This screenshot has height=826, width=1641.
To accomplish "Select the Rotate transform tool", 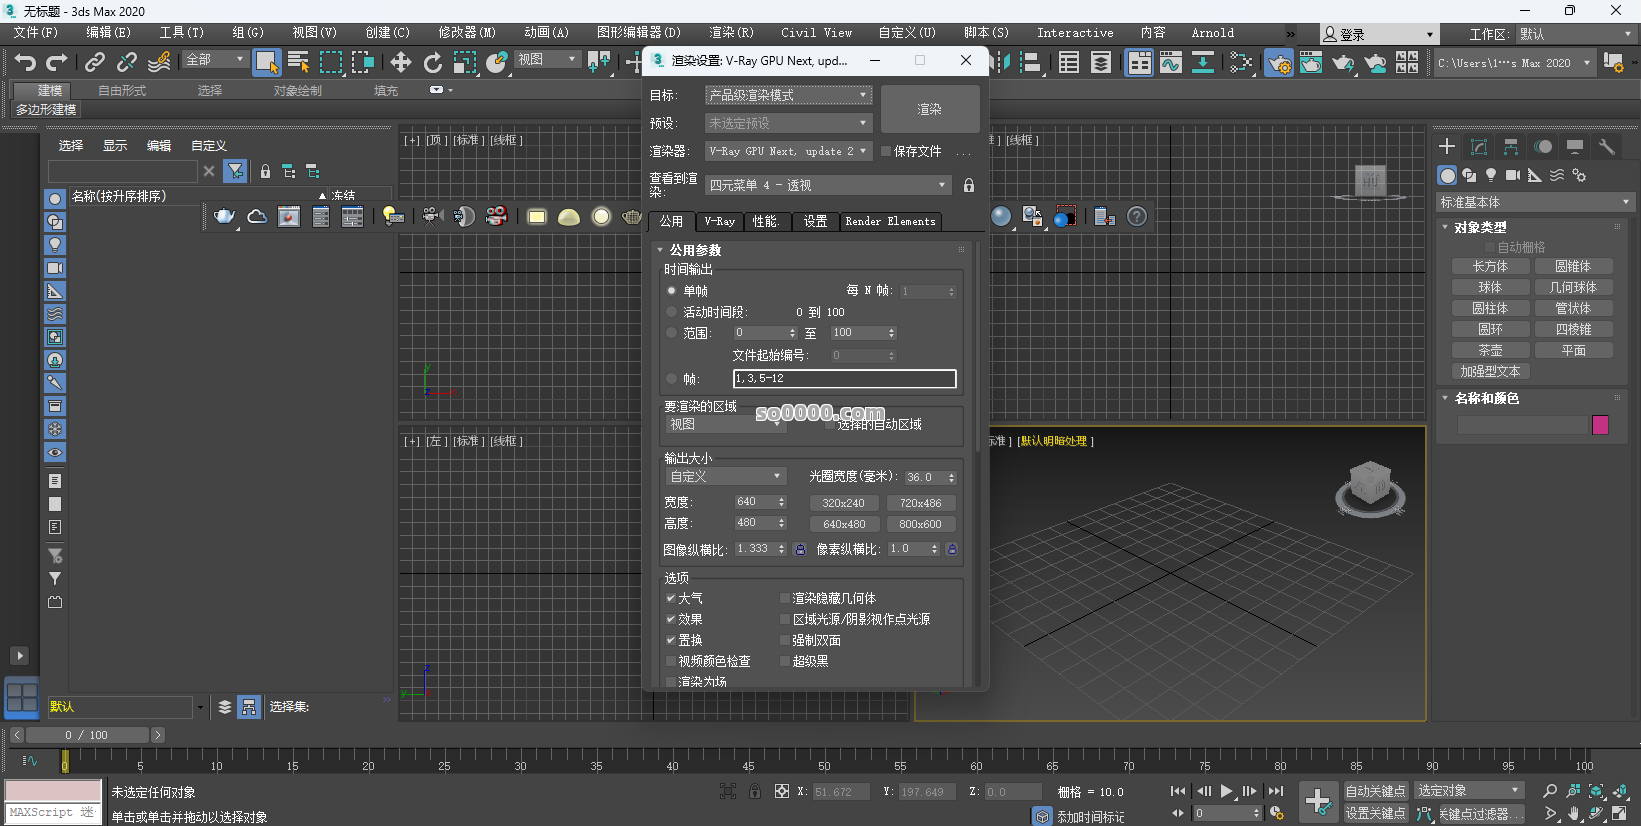I will point(432,63).
